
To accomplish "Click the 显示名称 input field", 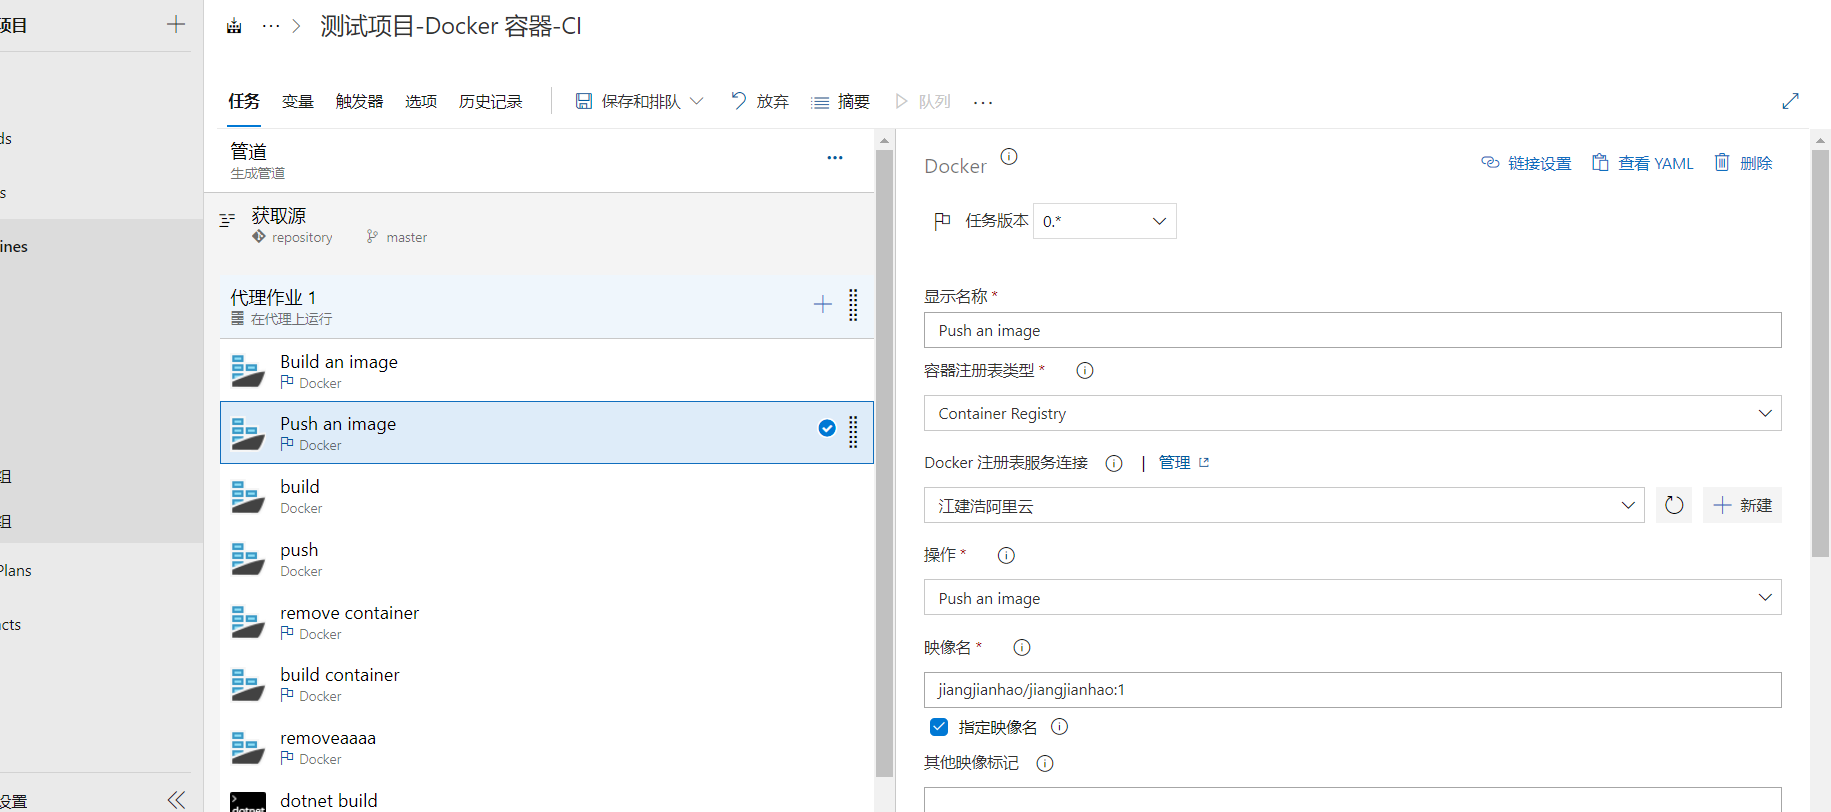I will coord(1352,330).
